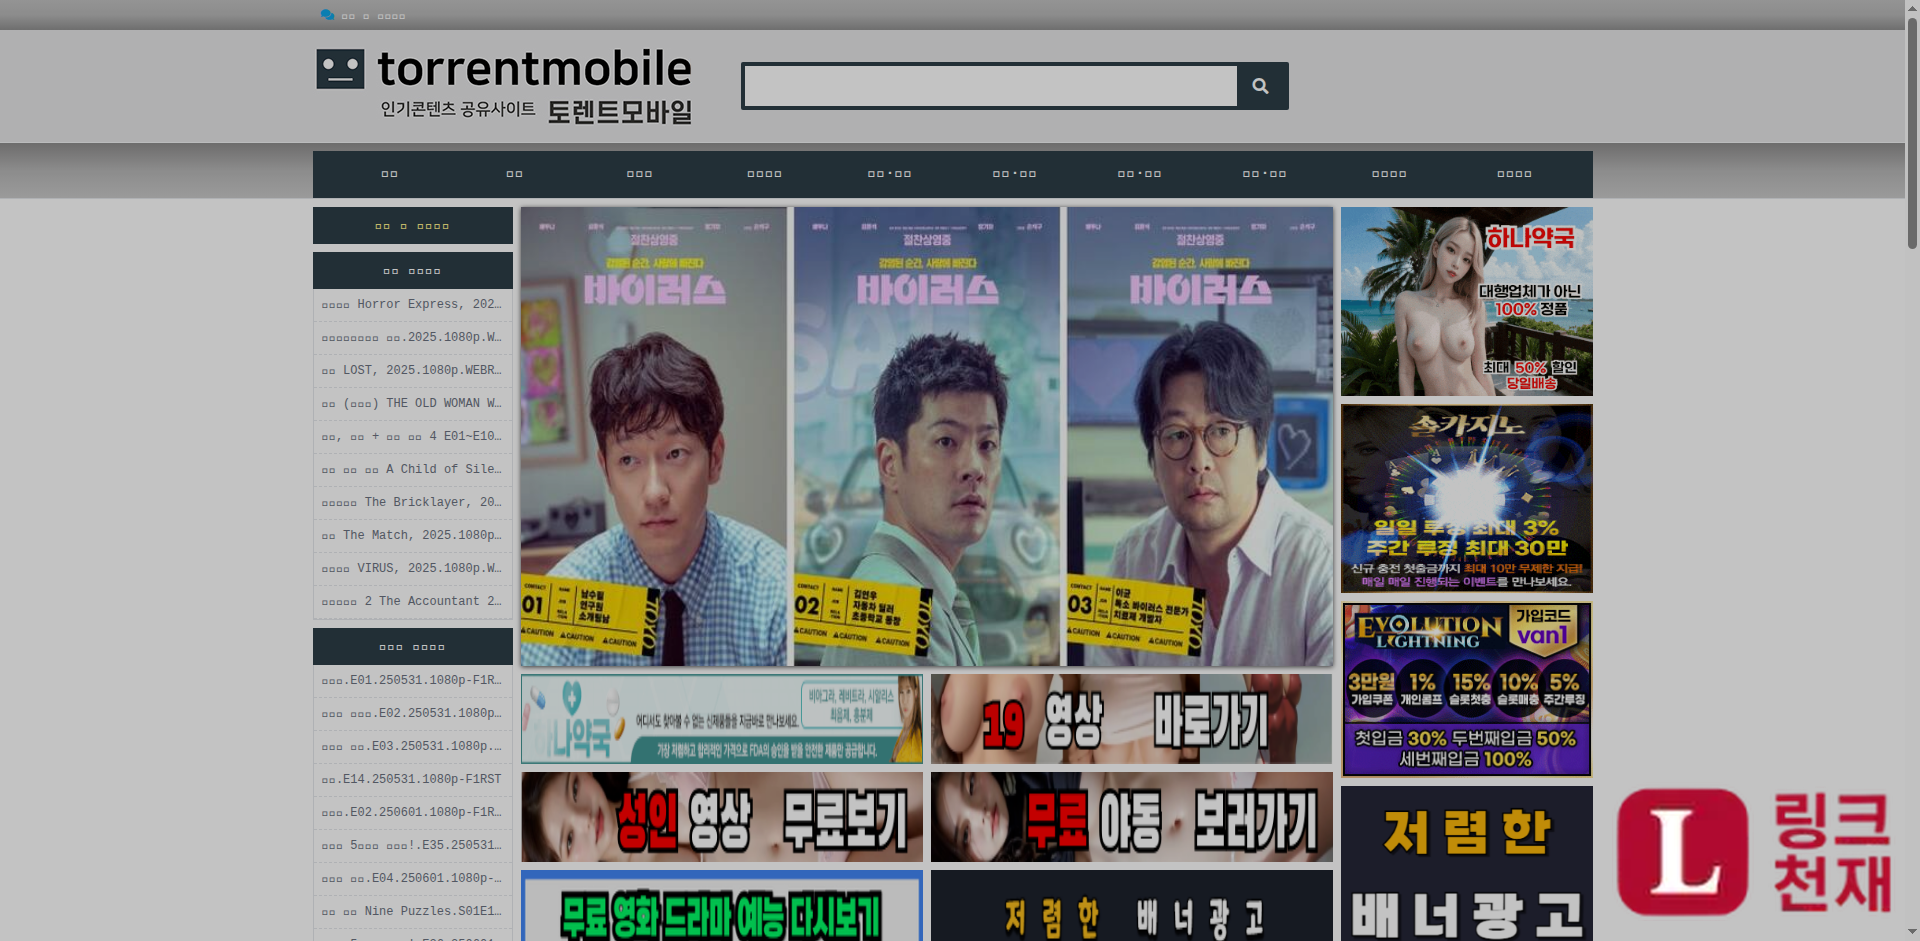
Task: Click the 솔카지노 casino banner
Action: click(x=1466, y=499)
